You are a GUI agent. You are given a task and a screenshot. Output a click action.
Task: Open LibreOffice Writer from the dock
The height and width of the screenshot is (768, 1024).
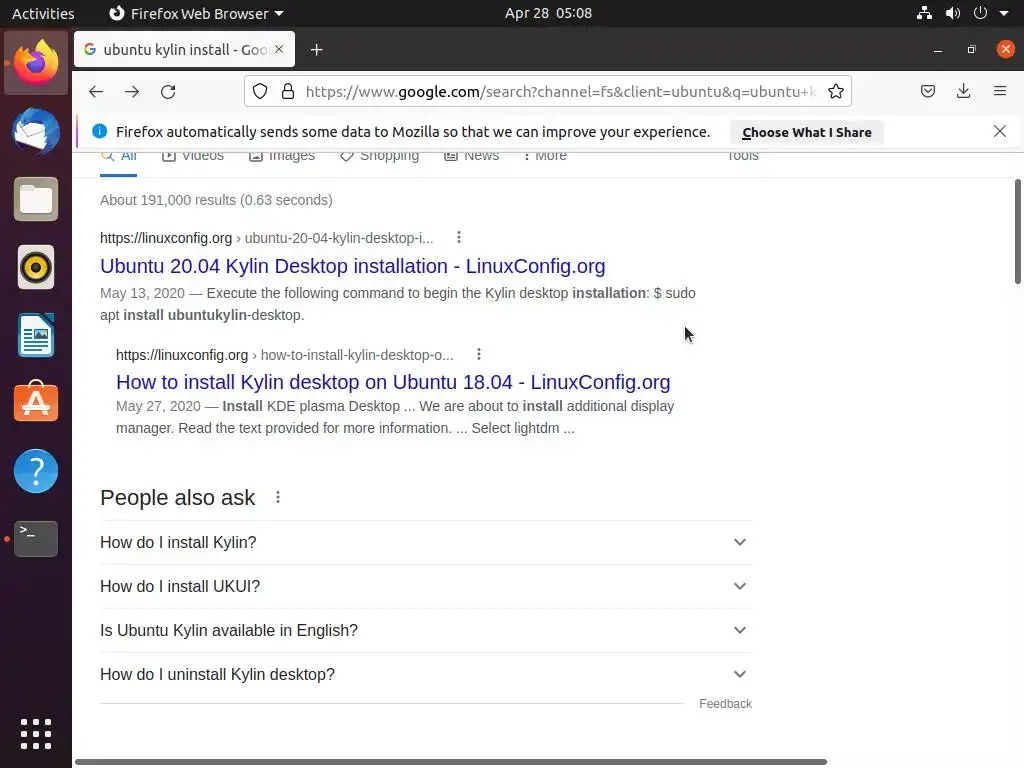(36, 335)
